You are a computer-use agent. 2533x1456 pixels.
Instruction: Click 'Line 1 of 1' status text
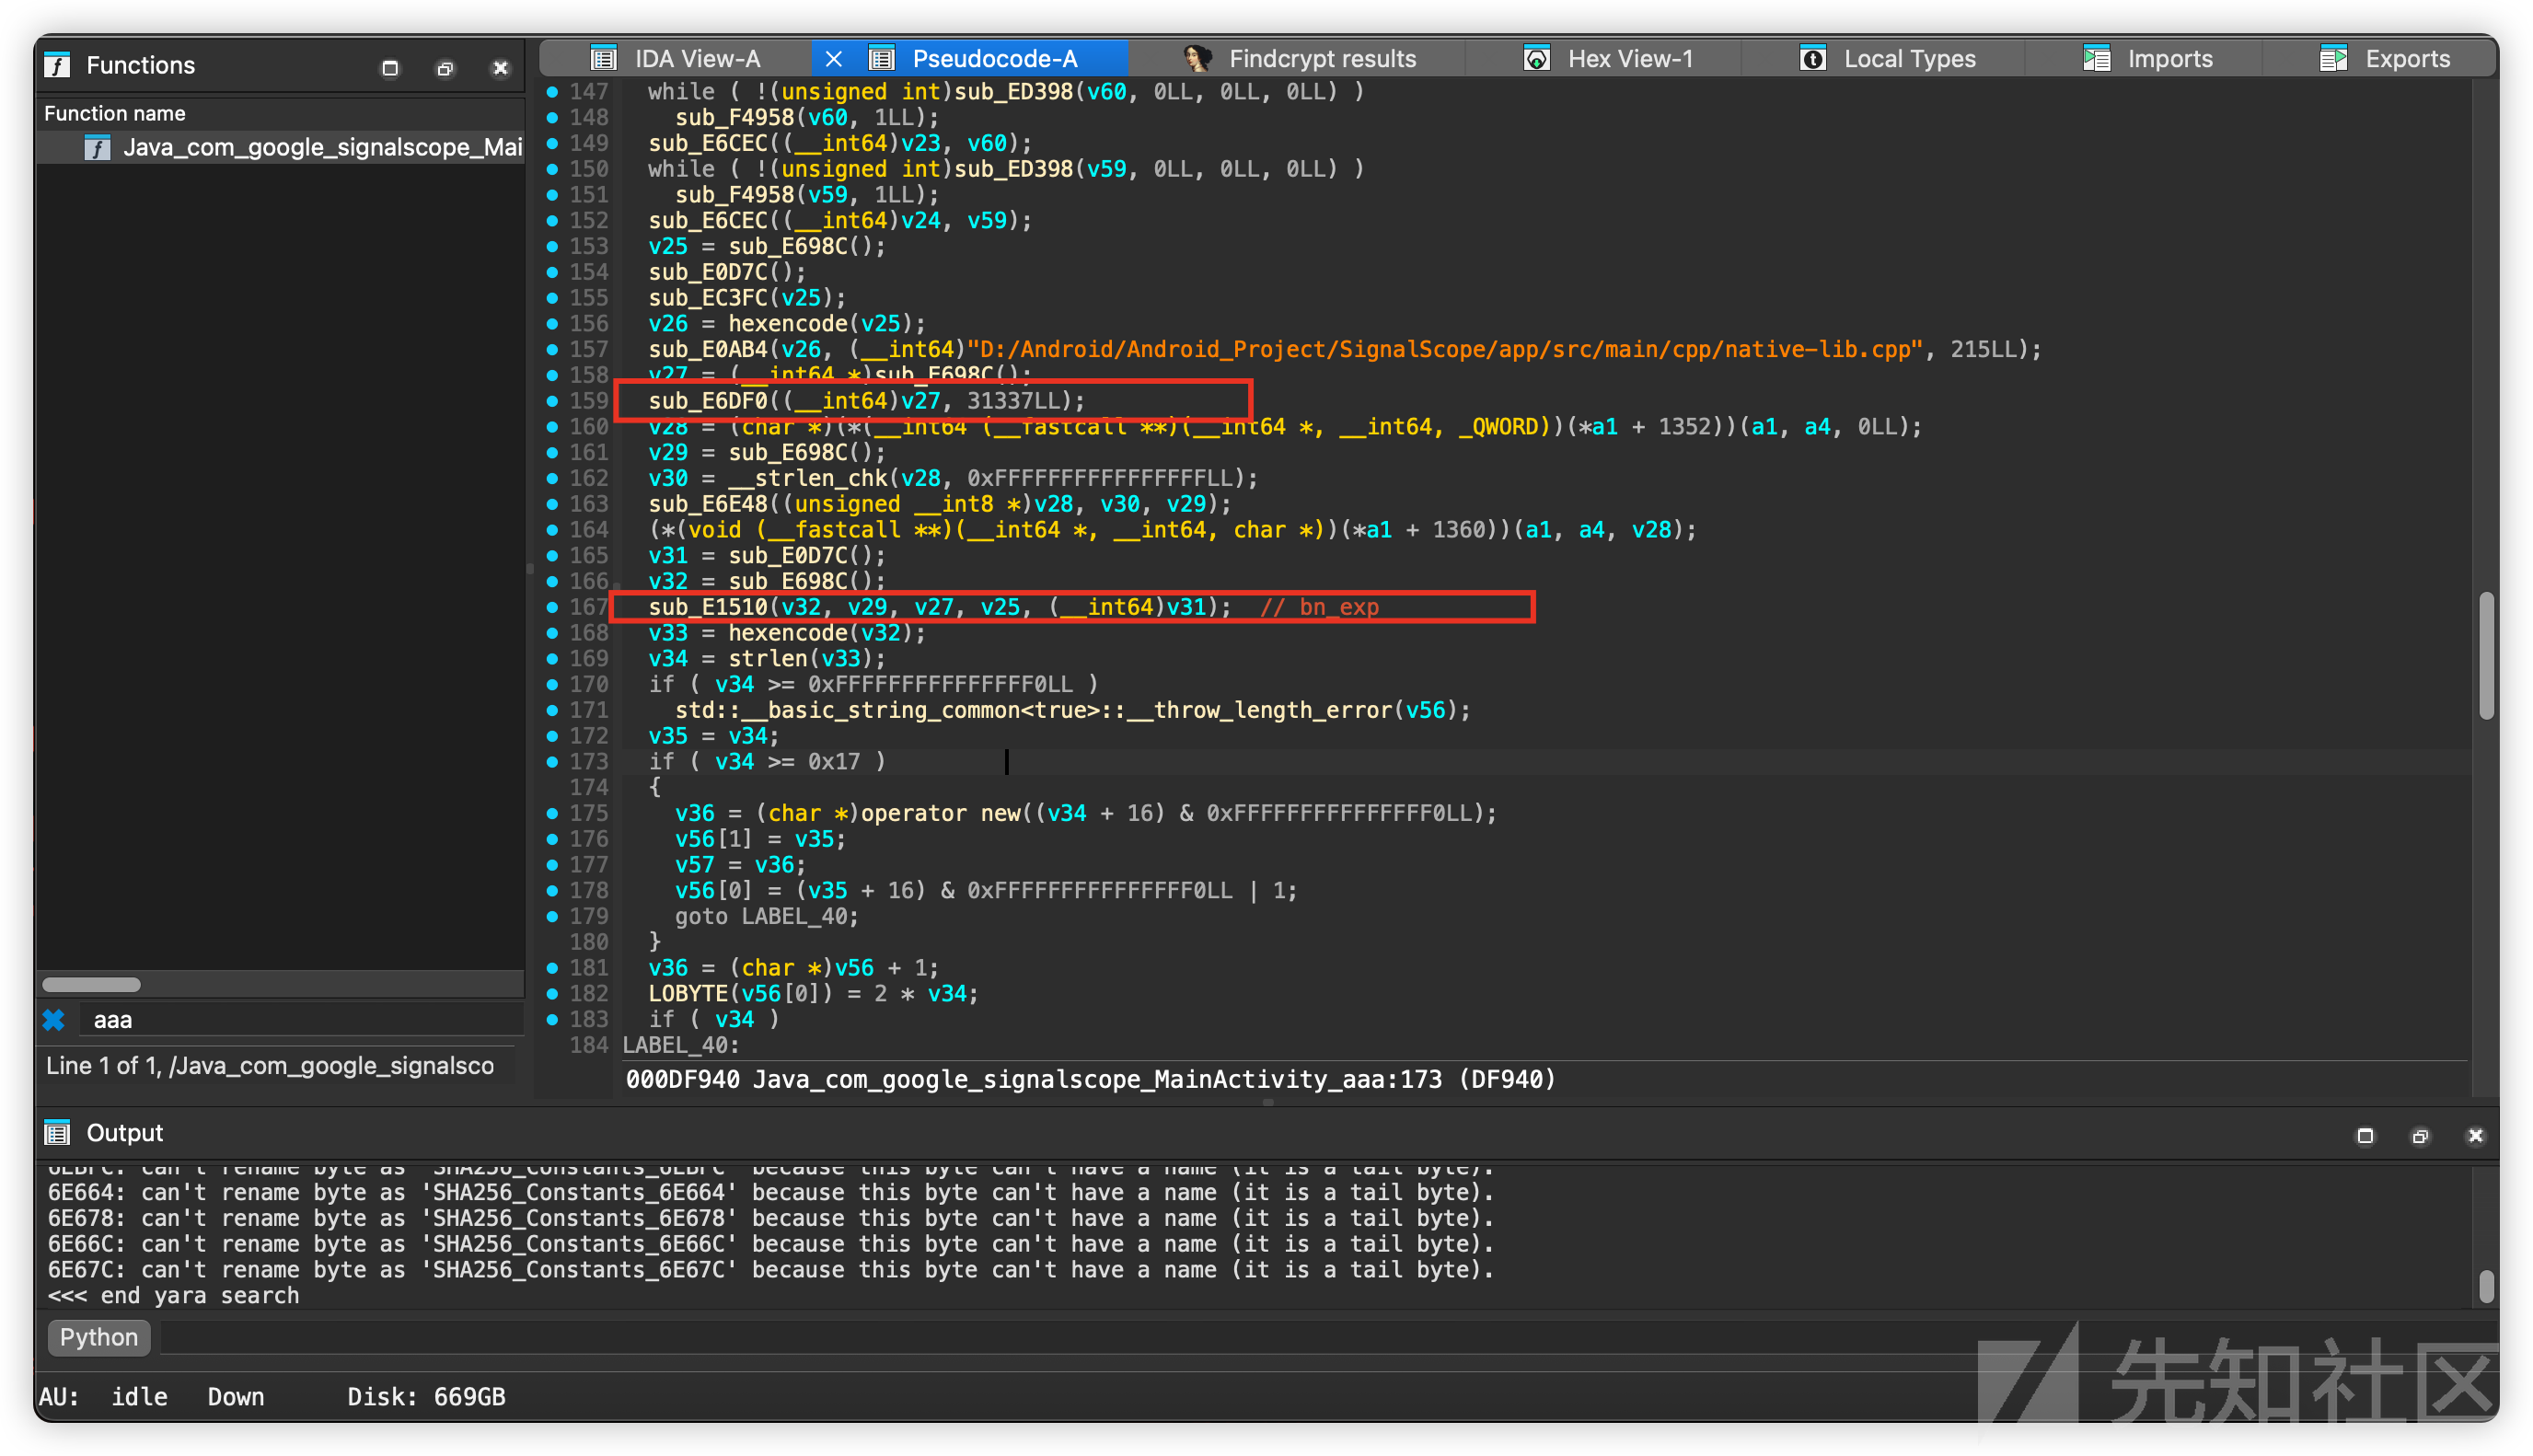click(x=270, y=1066)
